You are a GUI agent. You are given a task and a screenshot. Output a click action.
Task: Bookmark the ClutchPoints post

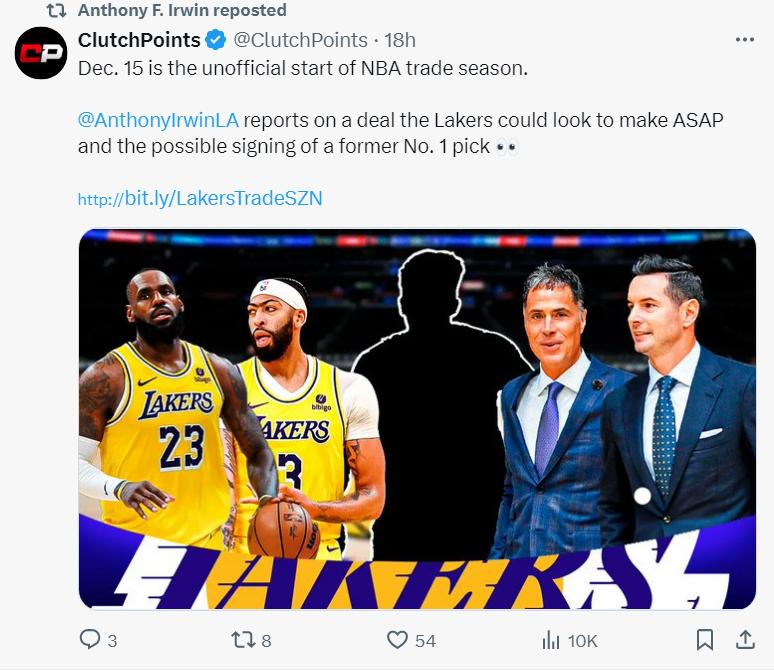click(x=705, y=640)
